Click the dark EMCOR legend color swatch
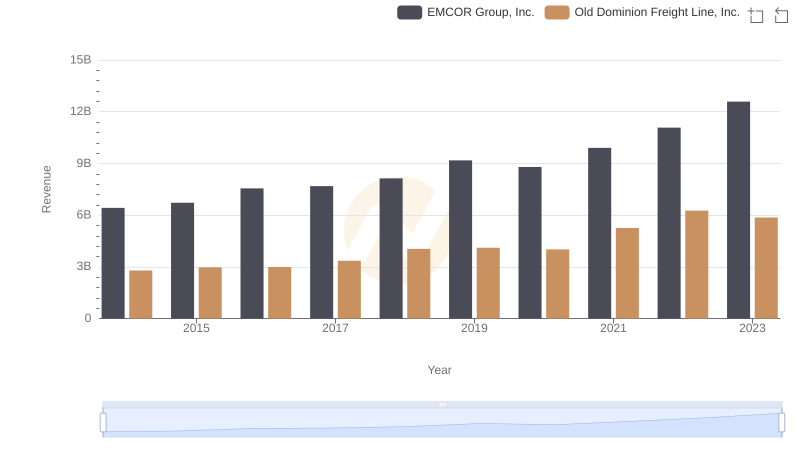This screenshot has width=800, height=461. coord(409,12)
